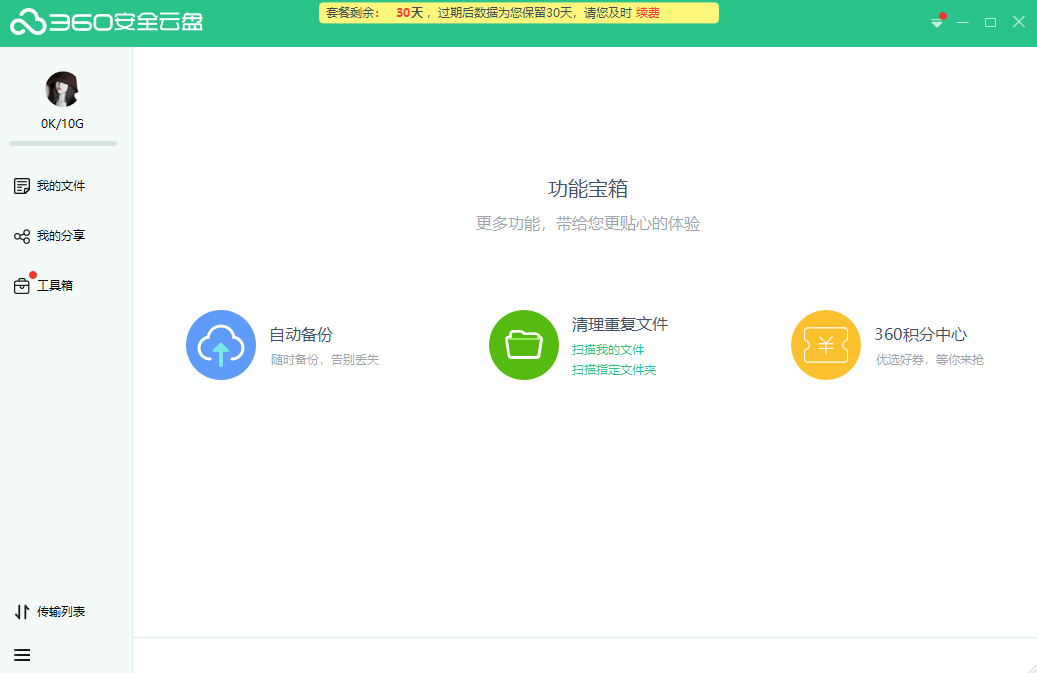Click the 我的分享 share icon

pos(22,236)
